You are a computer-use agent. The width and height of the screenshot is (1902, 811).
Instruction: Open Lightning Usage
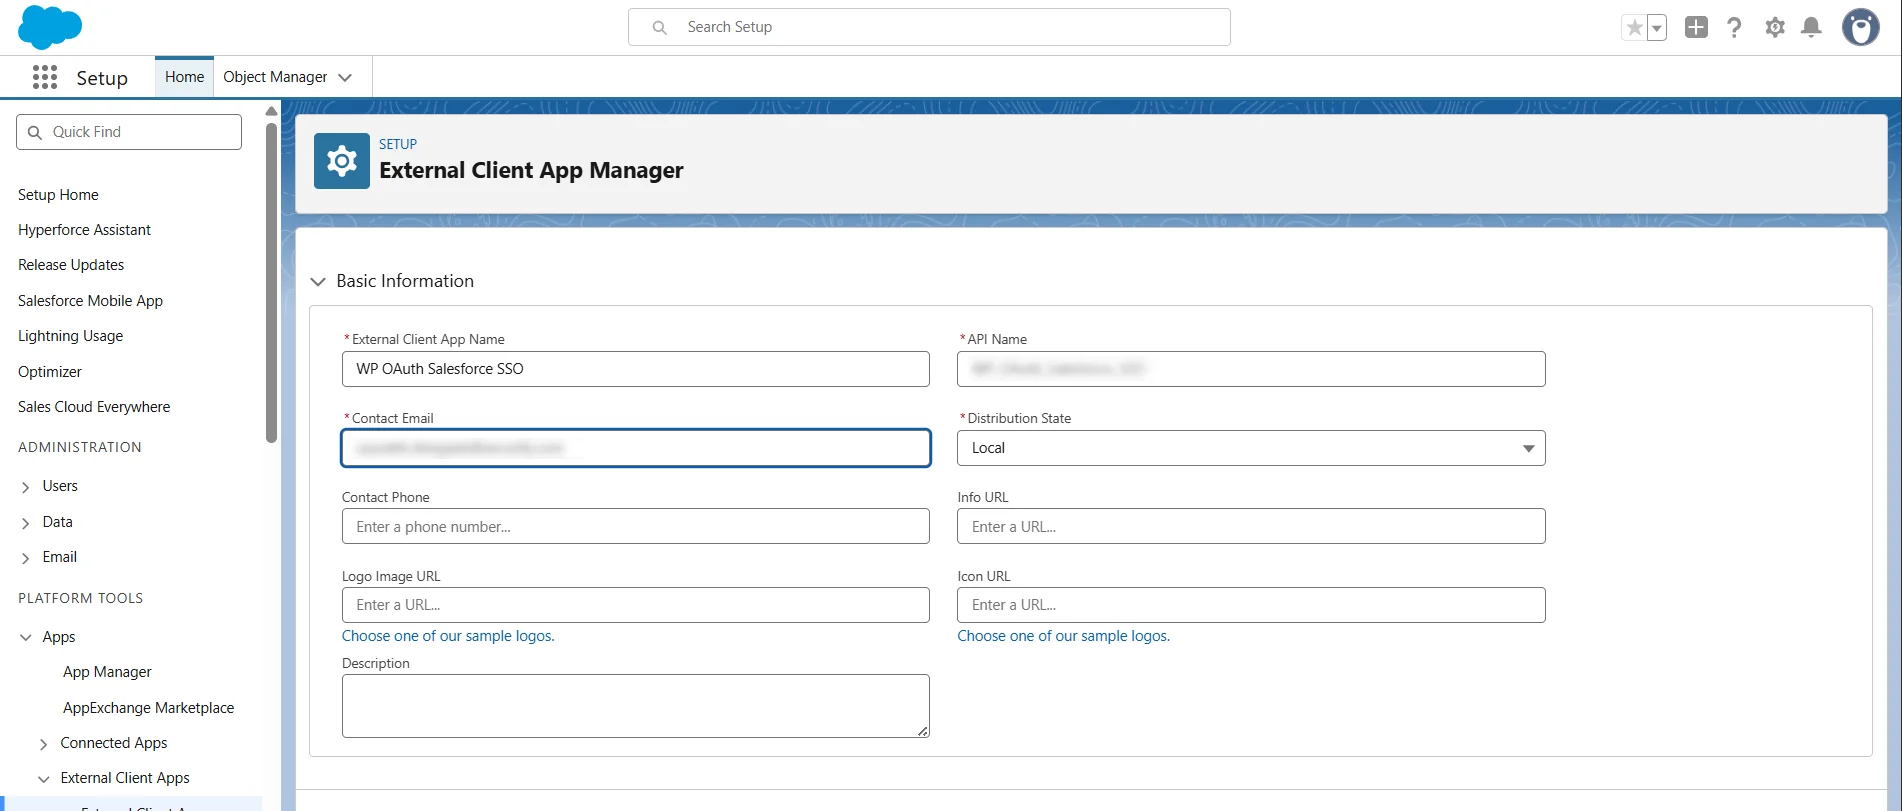pyautogui.click(x=70, y=336)
